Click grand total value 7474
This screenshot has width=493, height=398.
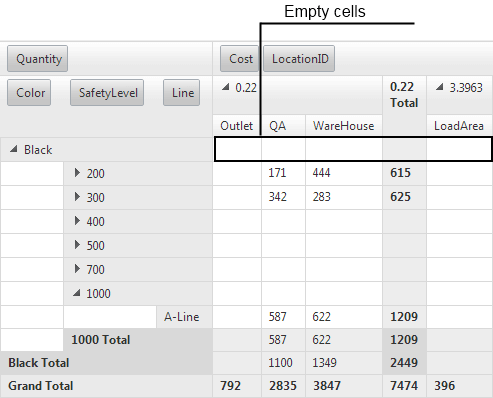[404, 386]
